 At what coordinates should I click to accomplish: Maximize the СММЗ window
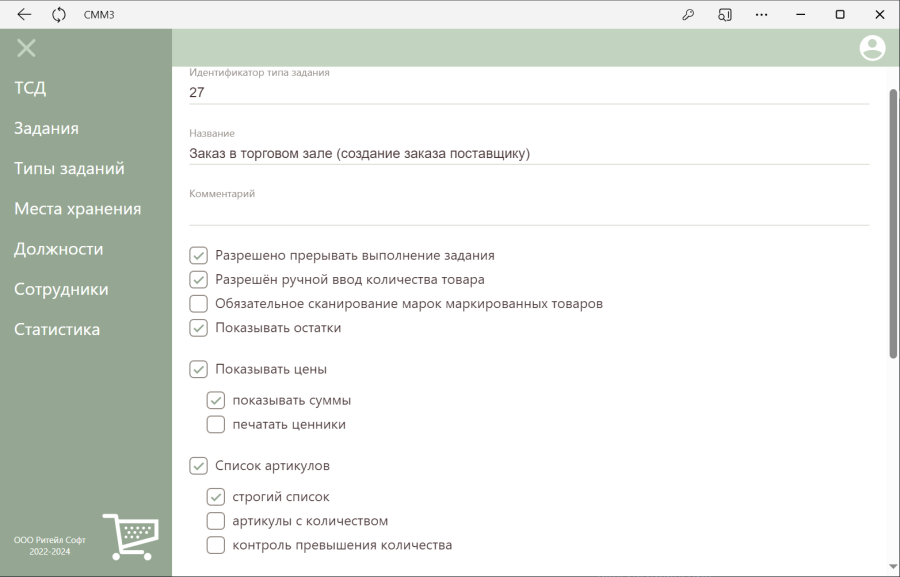tap(840, 14)
